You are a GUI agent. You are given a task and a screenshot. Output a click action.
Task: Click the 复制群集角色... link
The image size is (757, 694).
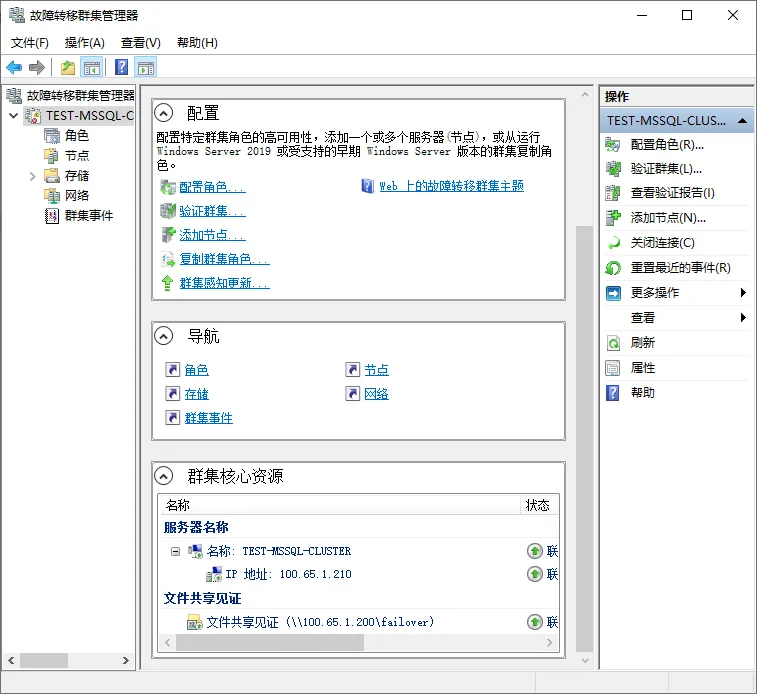(224, 259)
